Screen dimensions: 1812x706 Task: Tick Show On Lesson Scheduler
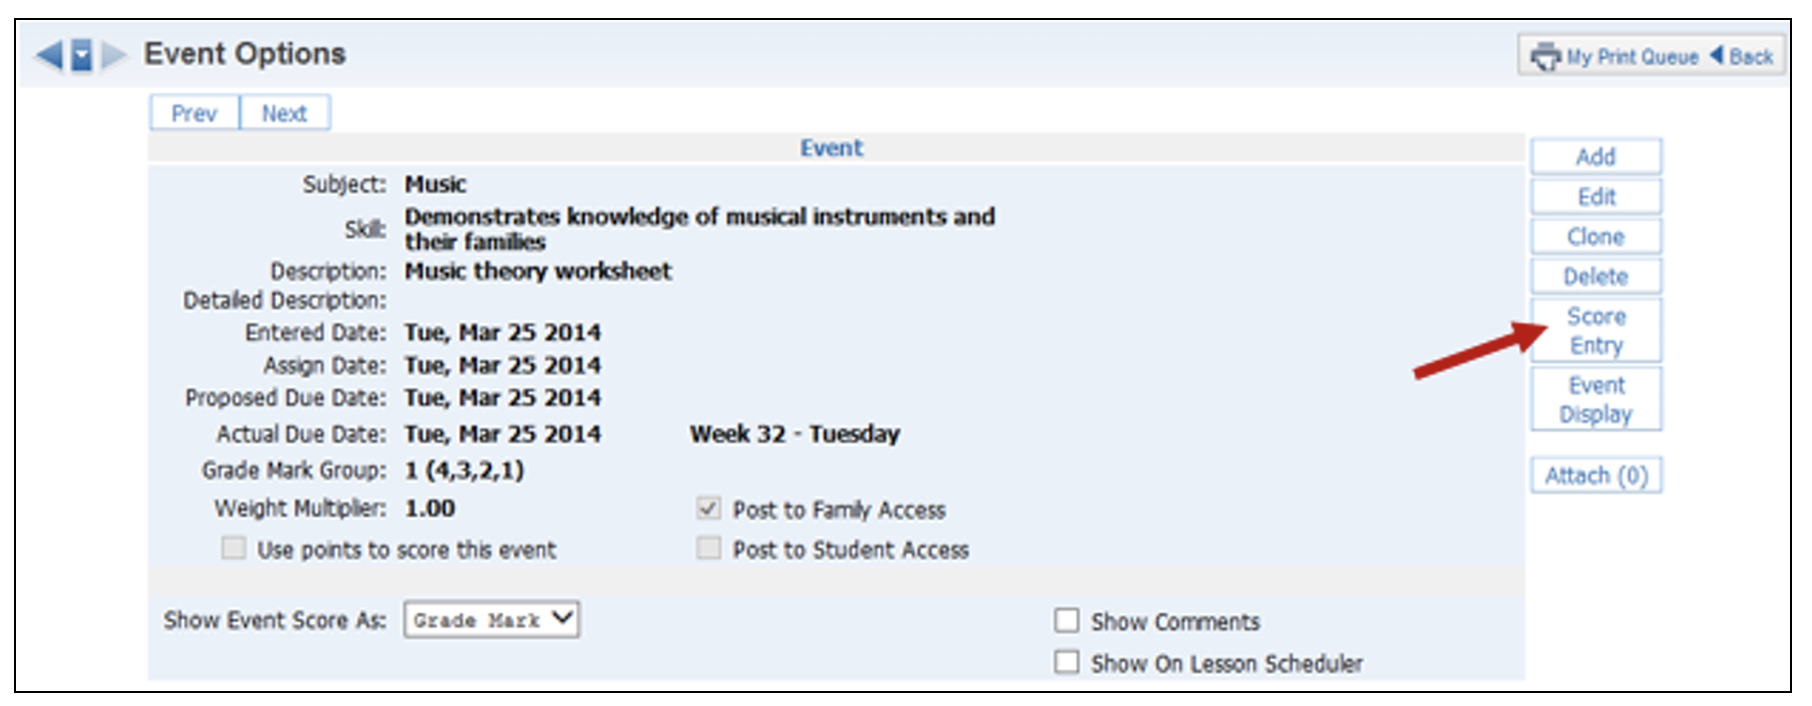(x=1067, y=662)
